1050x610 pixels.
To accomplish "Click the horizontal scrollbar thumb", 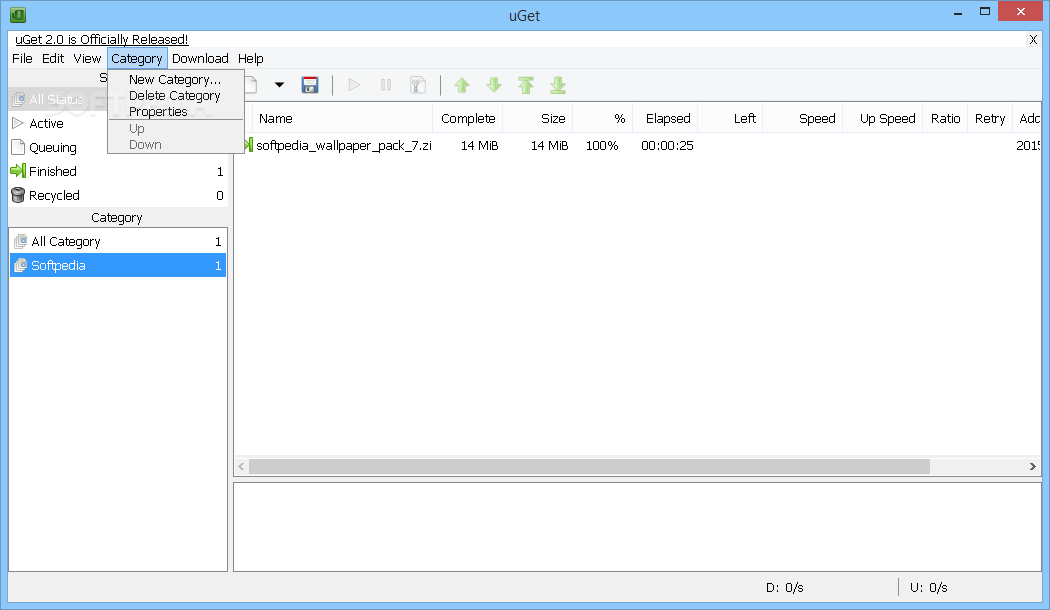I will 589,466.
